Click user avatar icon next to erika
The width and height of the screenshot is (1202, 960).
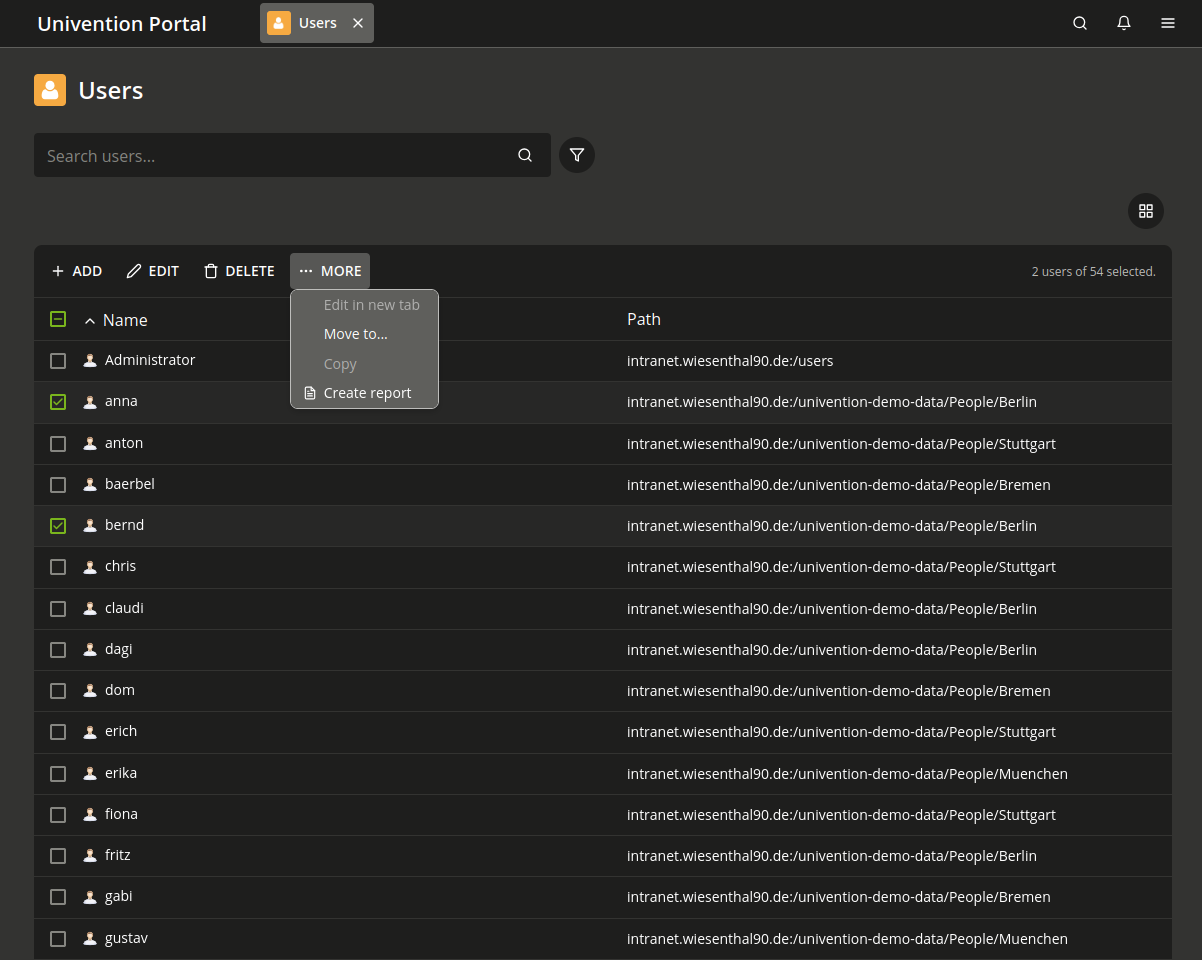click(90, 774)
